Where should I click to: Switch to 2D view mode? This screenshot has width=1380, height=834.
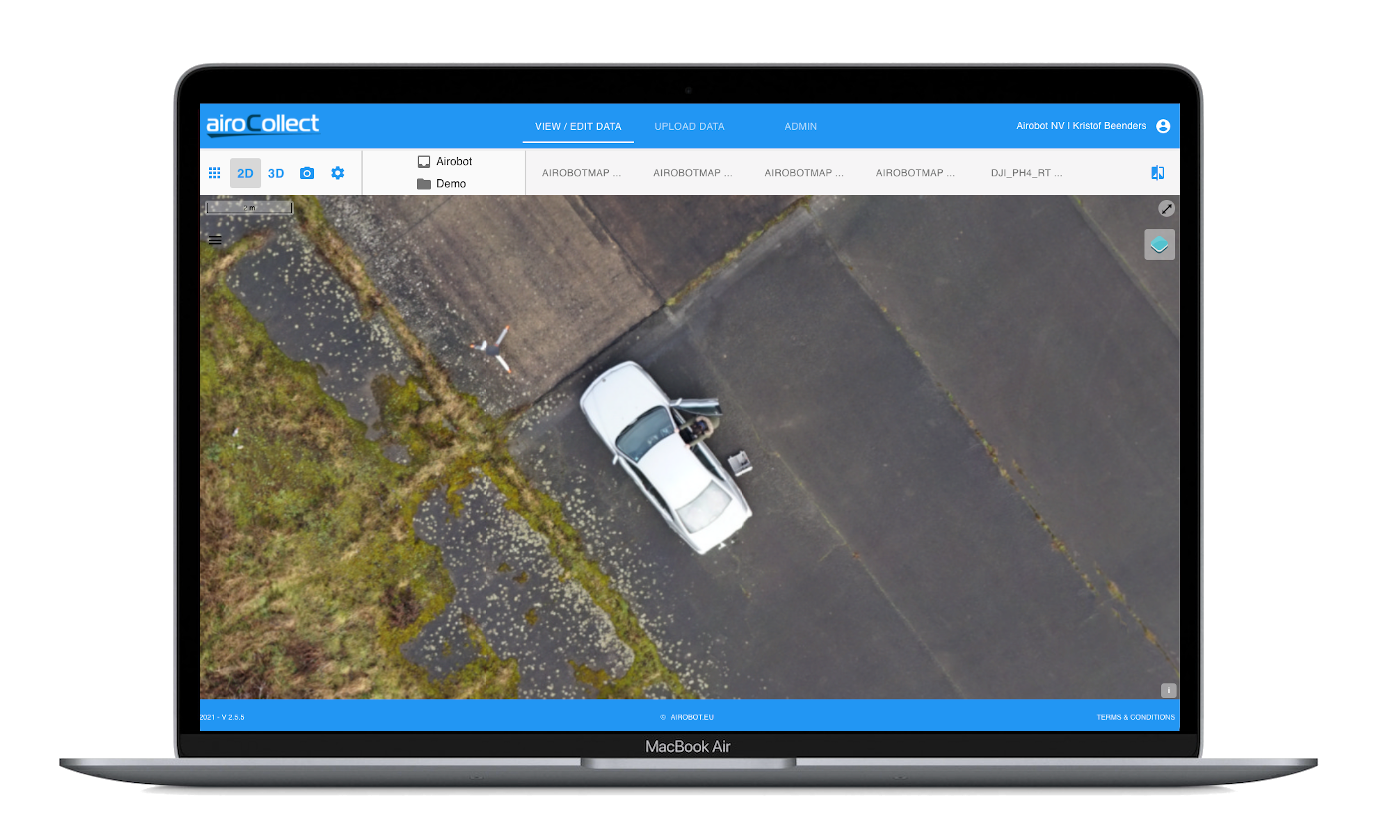click(x=245, y=173)
